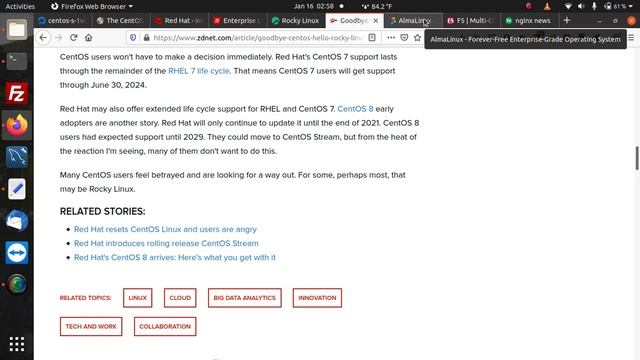This screenshot has width=640, height=360.
Task: Switch to the Rocky Linux tab
Action: coord(296,20)
